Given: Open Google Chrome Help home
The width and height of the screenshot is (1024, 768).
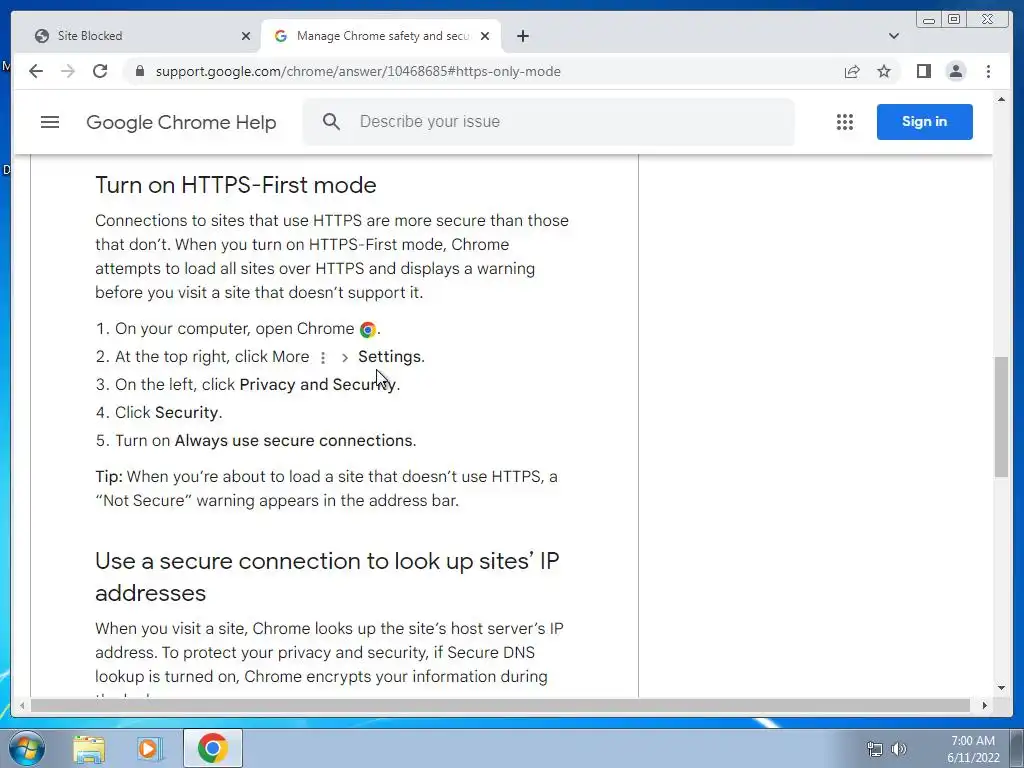Looking at the screenshot, I should (x=181, y=122).
